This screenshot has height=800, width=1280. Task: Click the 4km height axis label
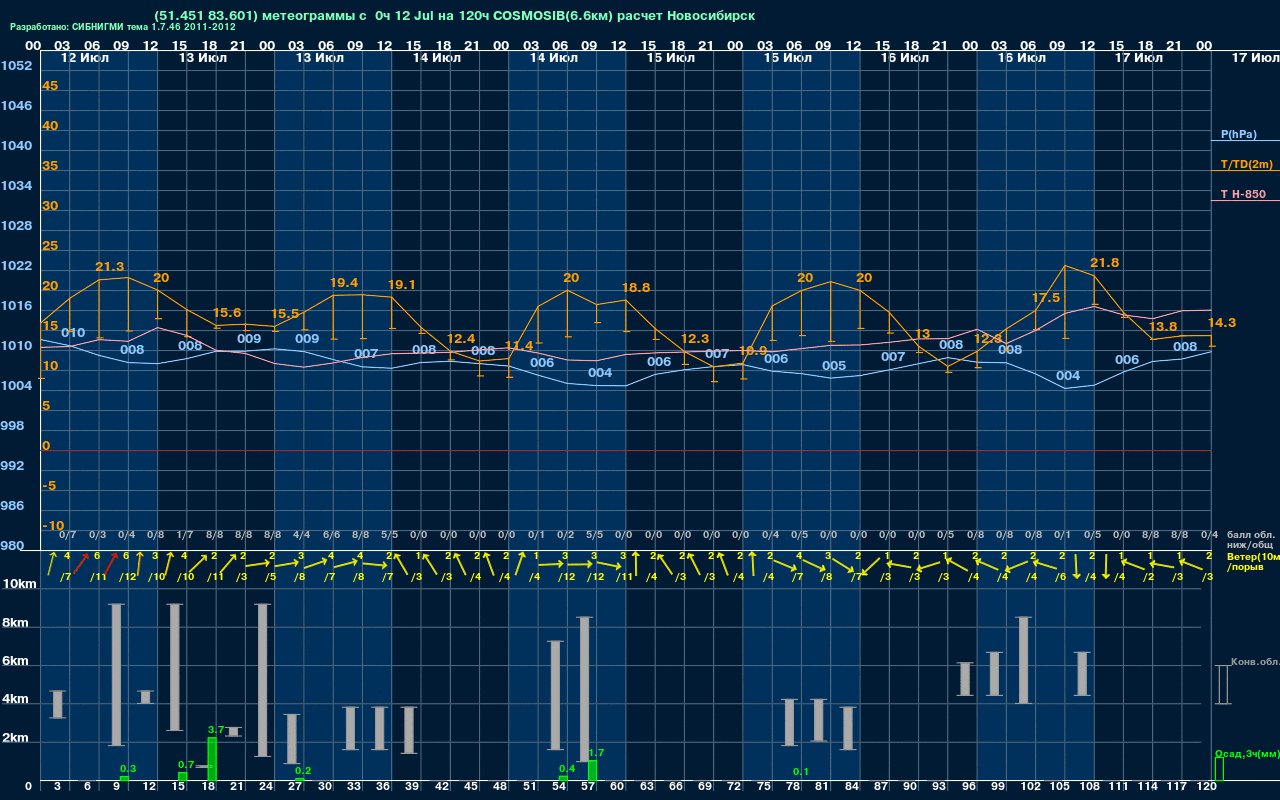point(13,700)
